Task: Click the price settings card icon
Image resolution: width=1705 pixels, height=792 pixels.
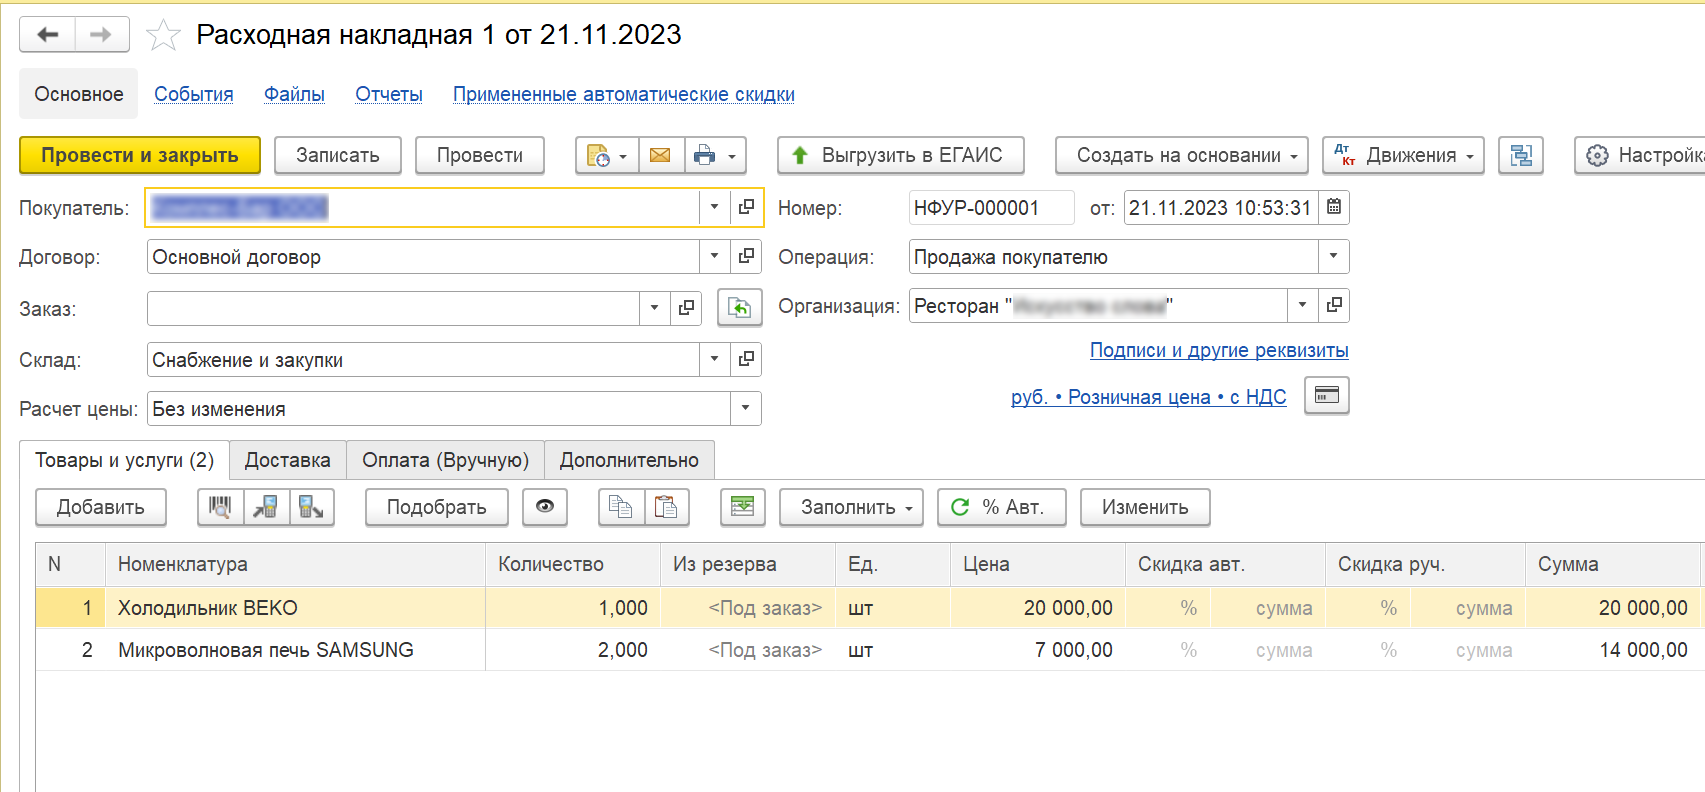Action: click(1327, 395)
